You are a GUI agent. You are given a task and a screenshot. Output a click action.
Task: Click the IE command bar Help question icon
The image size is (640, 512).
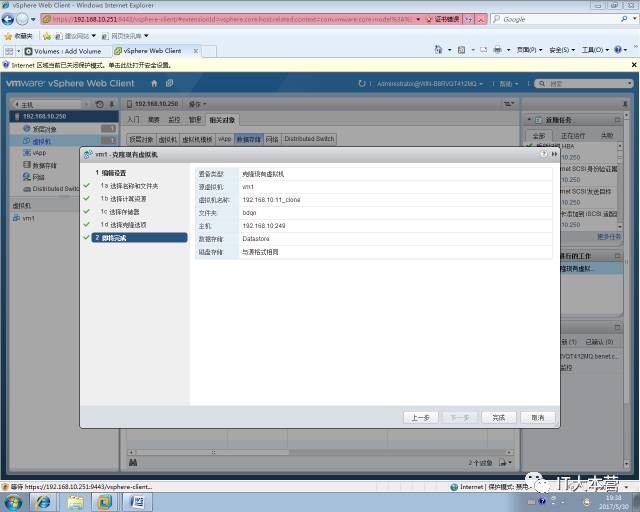pos(618,50)
